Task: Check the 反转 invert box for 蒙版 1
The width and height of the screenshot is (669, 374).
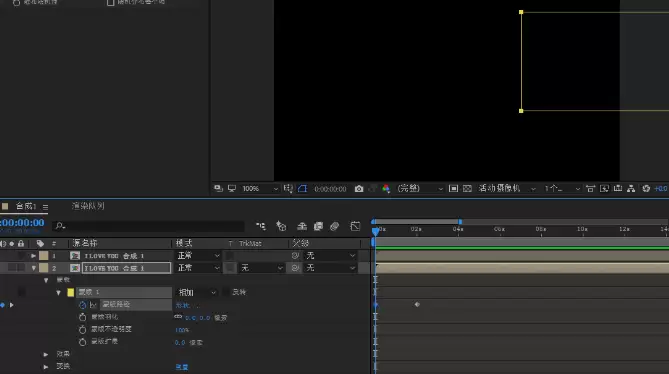Action: point(226,292)
